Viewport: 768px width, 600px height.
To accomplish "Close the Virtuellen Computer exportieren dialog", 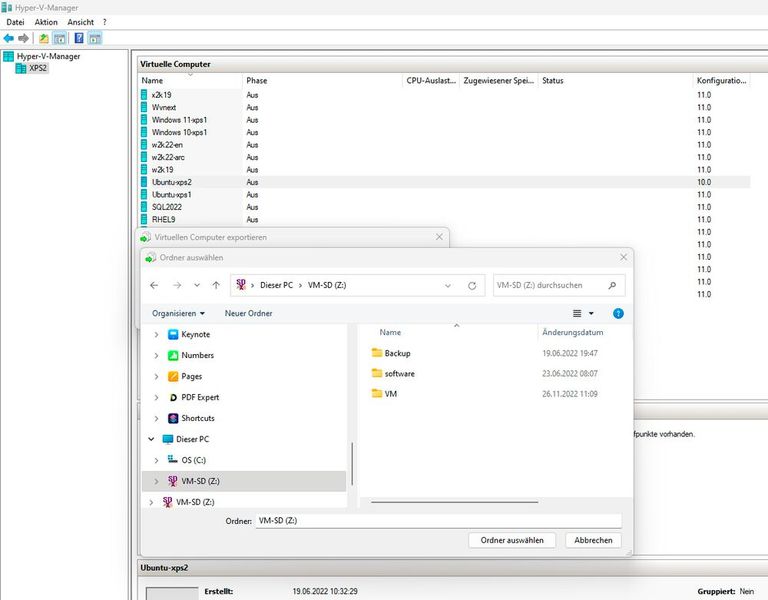I will pyautogui.click(x=439, y=237).
